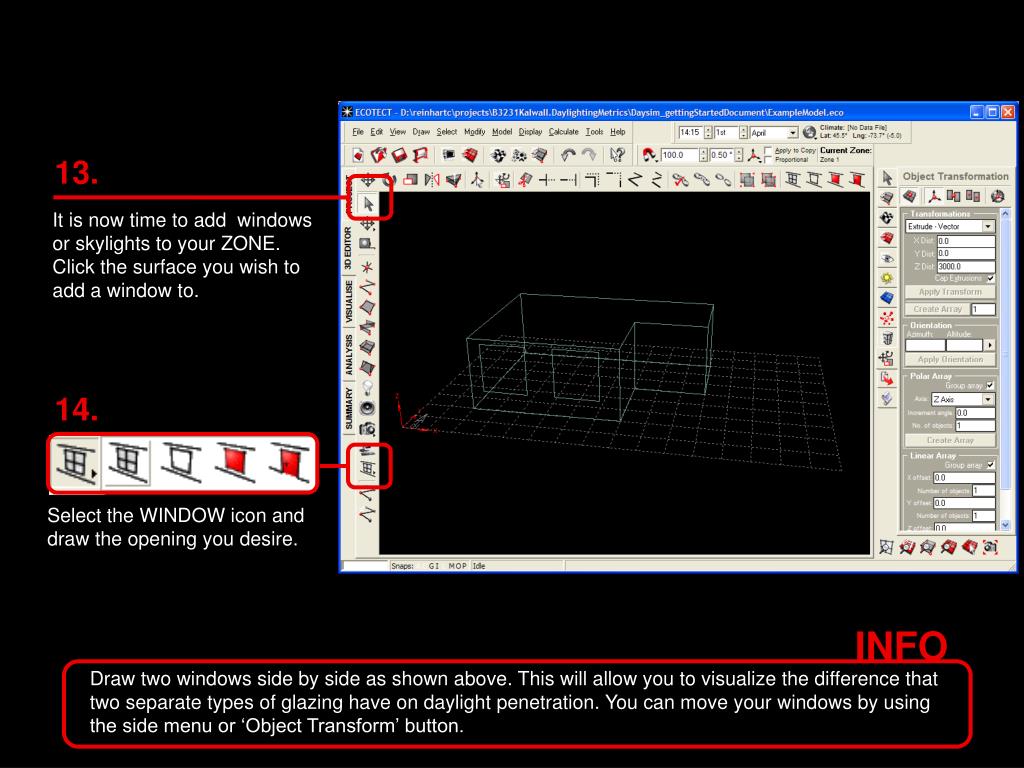Click the day 1st spinner arrows
The image size is (1024, 768).
point(743,133)
